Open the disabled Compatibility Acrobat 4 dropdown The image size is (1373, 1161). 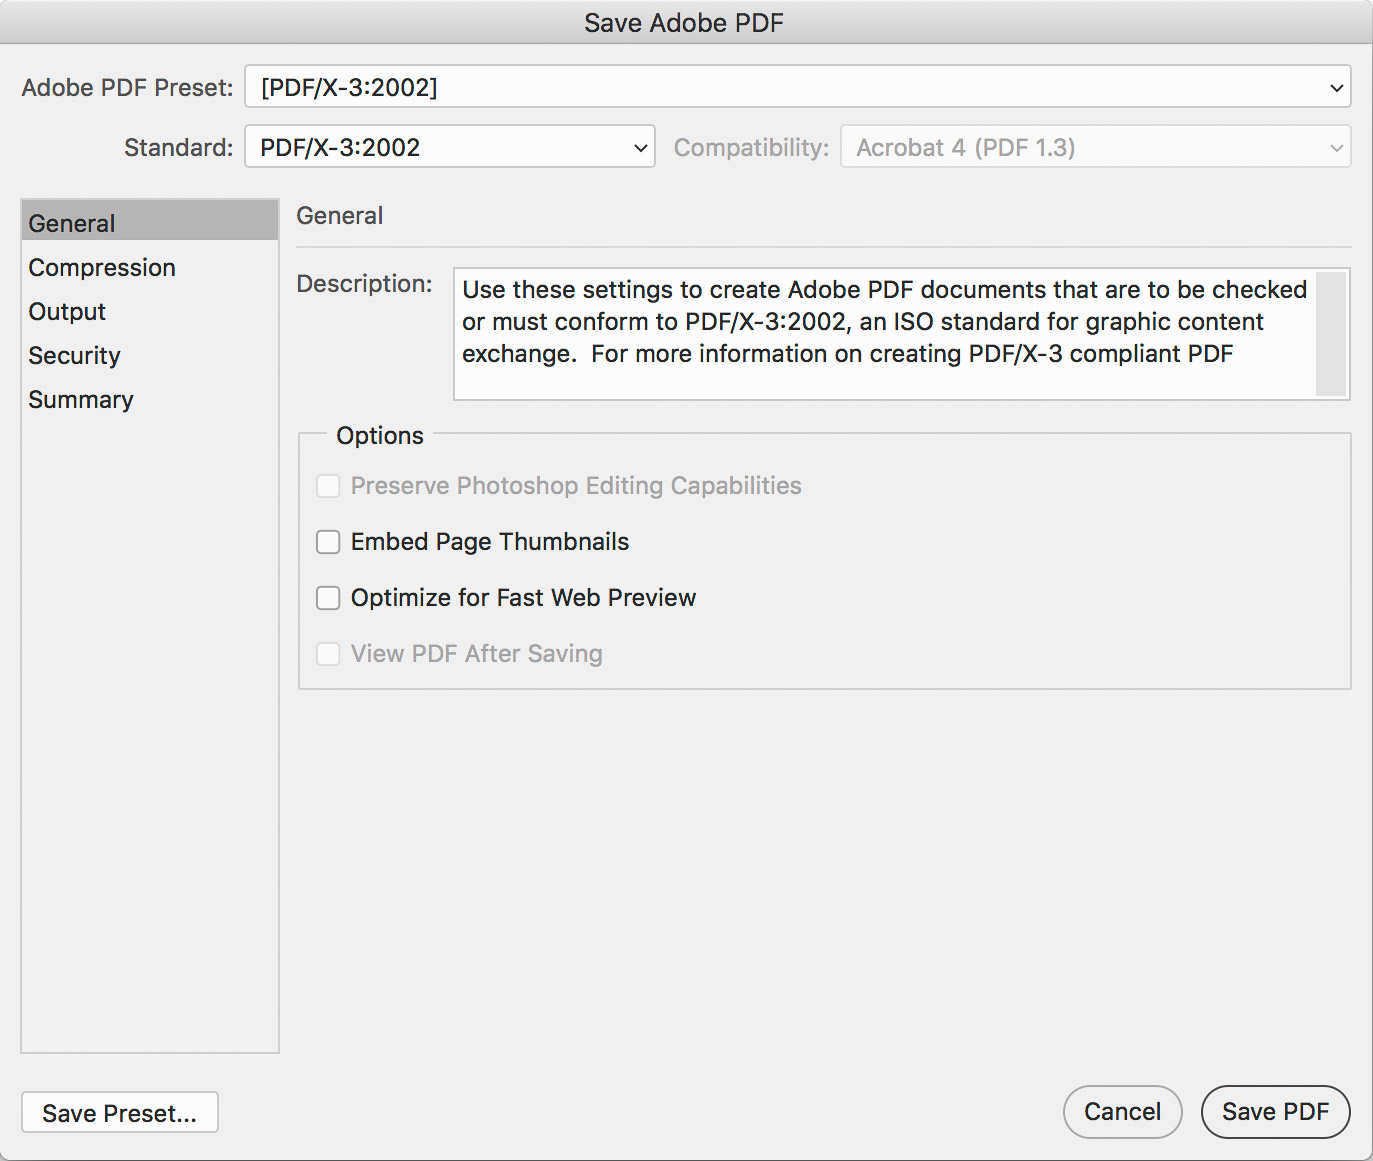coord(1095,147)
